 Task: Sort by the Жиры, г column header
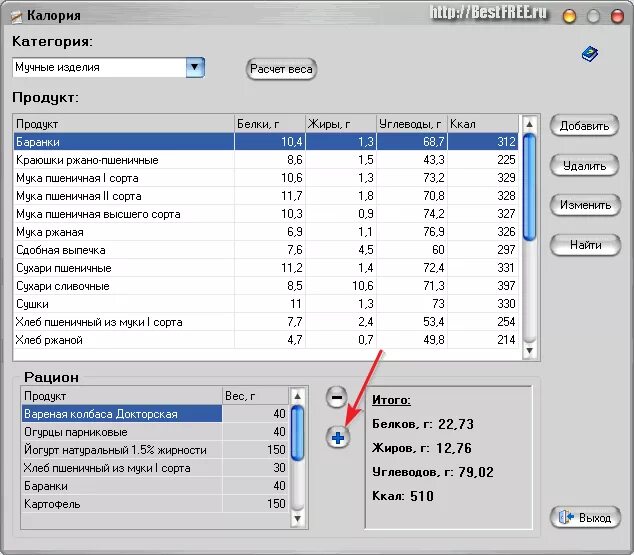tap(341, 124)
